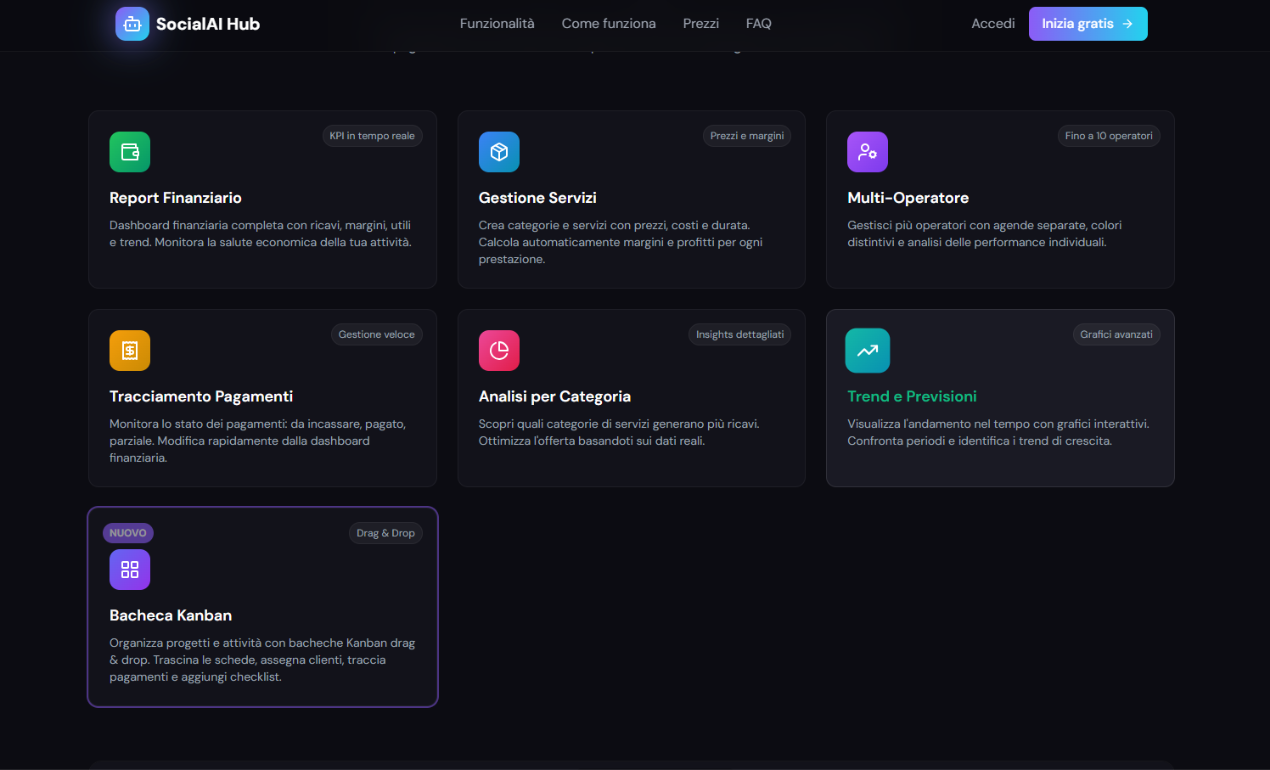Screen dimensions: 1270x770
Task: Click the Accedi link
Action: click(993, 23)
